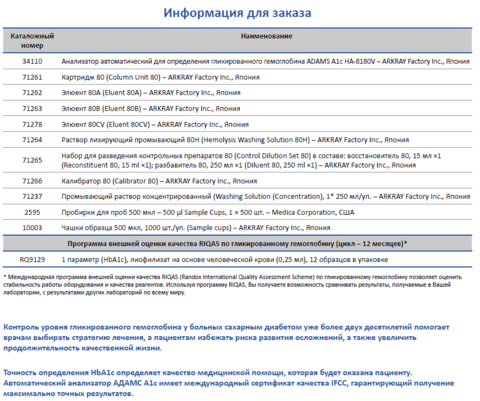This screenshot has height=401, width=480.
Task: Select the 'Наименование' column header
Action: tap(266, 36)
